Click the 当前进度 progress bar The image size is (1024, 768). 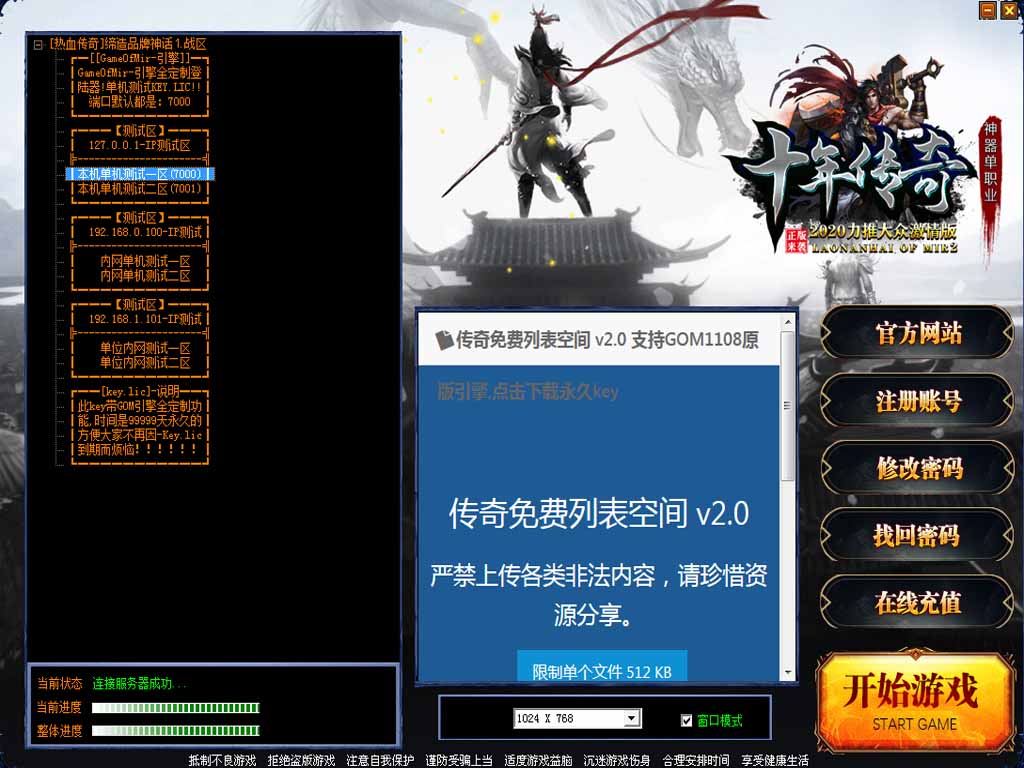176,708
